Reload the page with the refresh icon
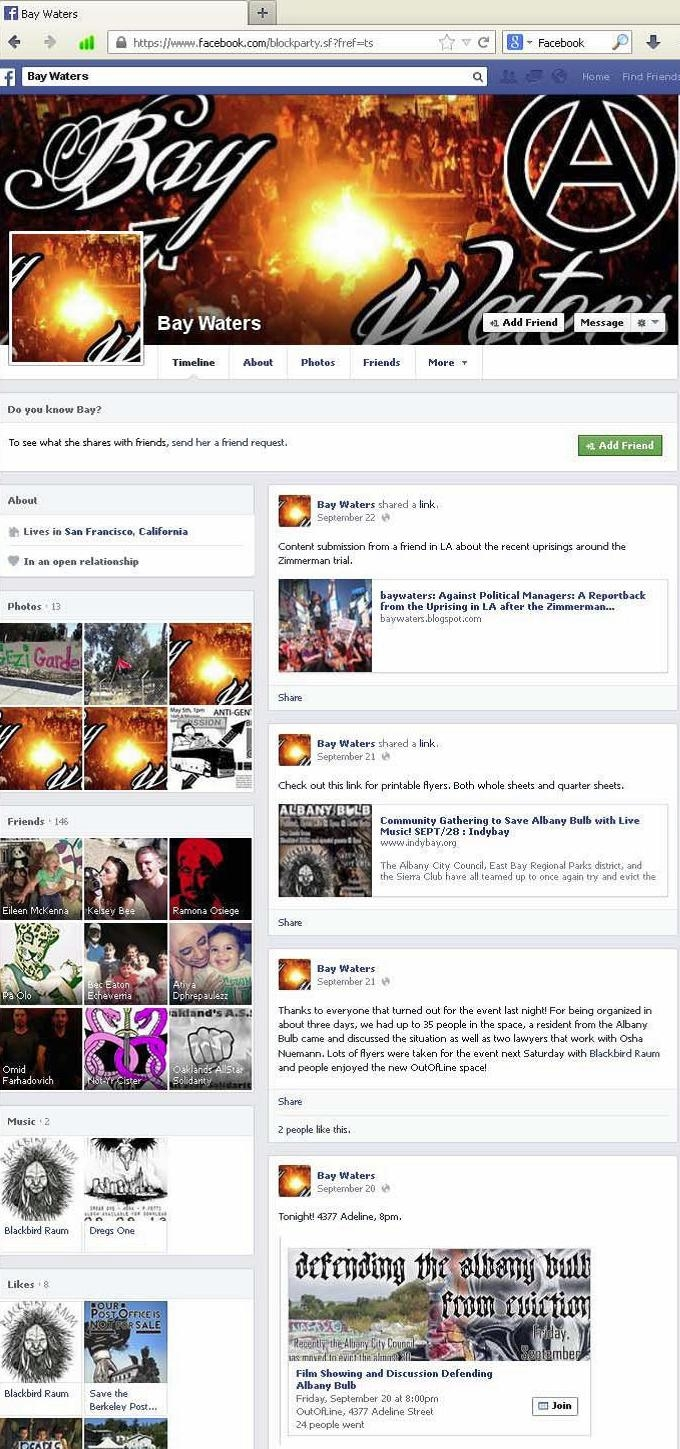This screenshot has height=1449, width=680. click(484, 42)
